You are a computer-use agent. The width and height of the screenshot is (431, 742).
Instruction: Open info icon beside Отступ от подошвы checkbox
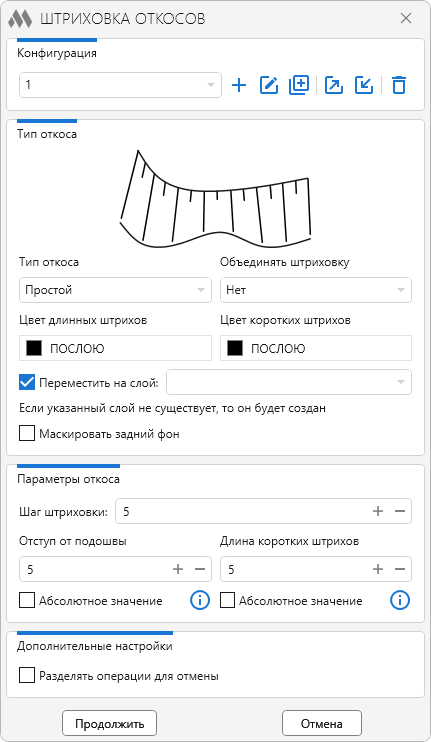coord(200,601)
